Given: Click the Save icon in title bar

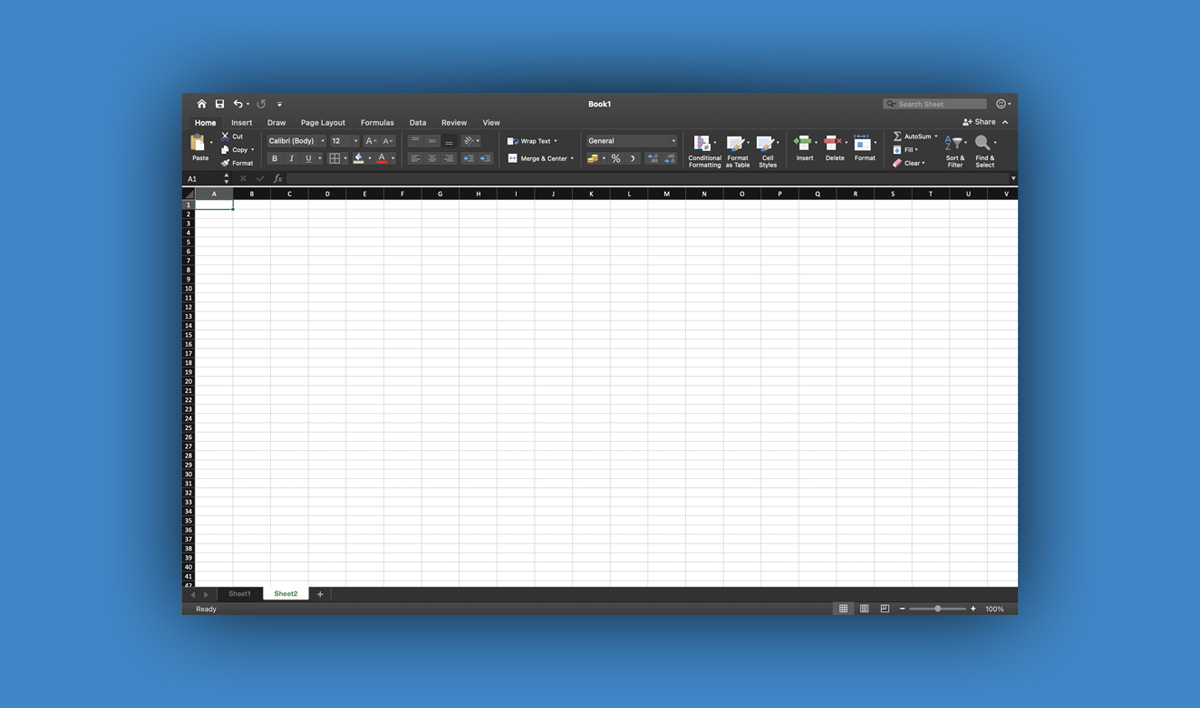Looking at the screenshot, I should pos(220,104).
